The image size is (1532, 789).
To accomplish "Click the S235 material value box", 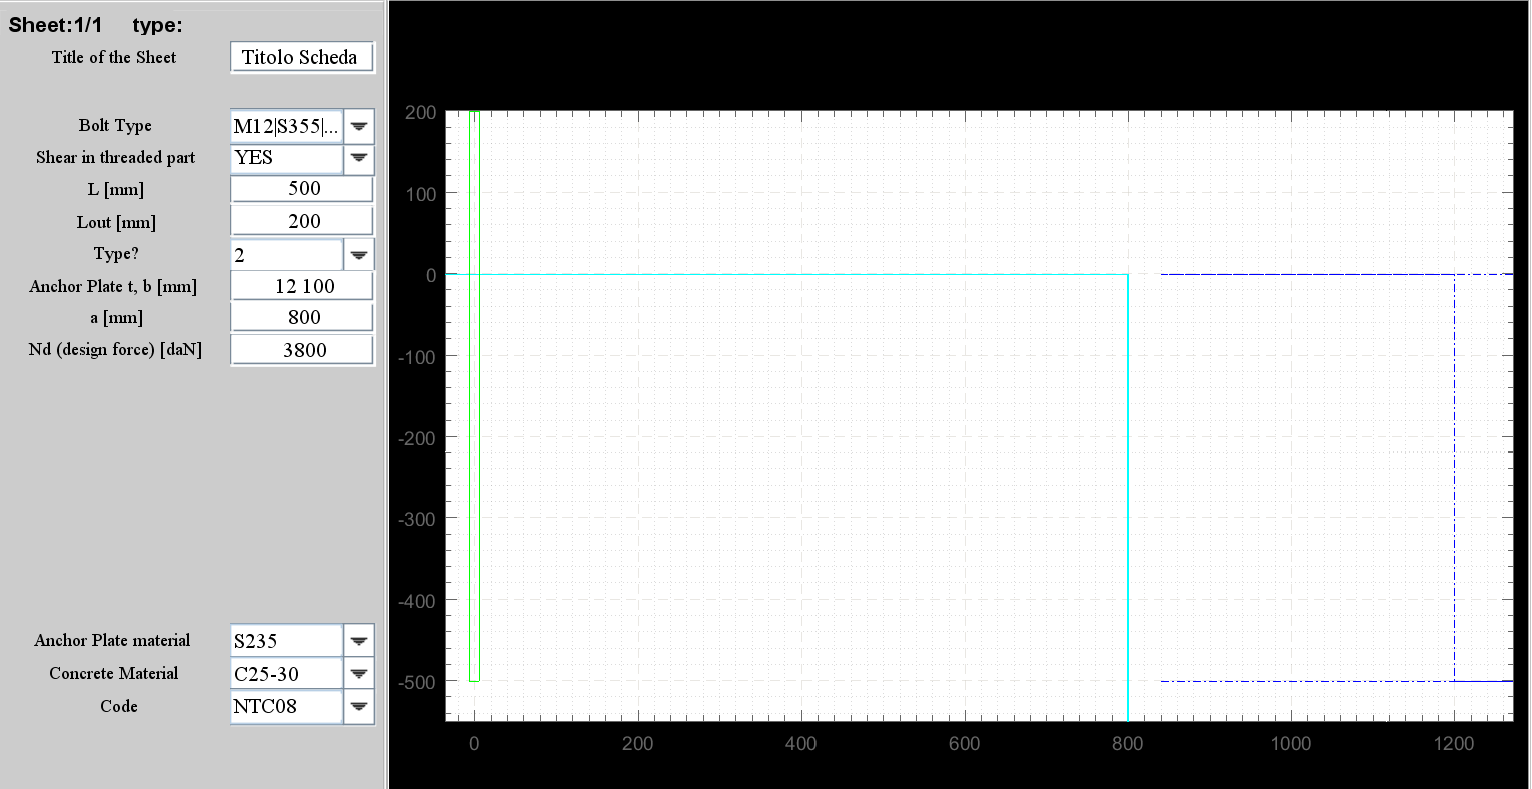I will point(287,641).
